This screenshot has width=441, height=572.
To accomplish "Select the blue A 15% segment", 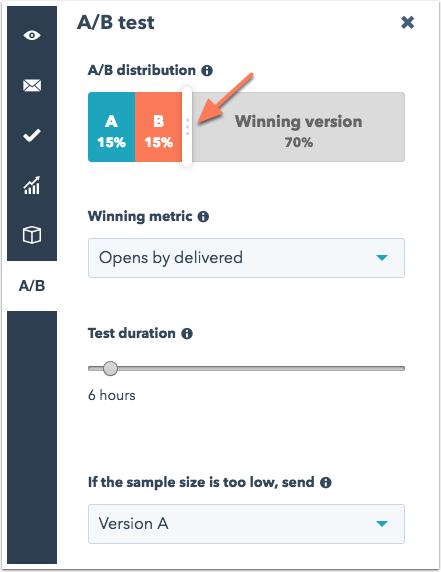I will pos(112,127).
